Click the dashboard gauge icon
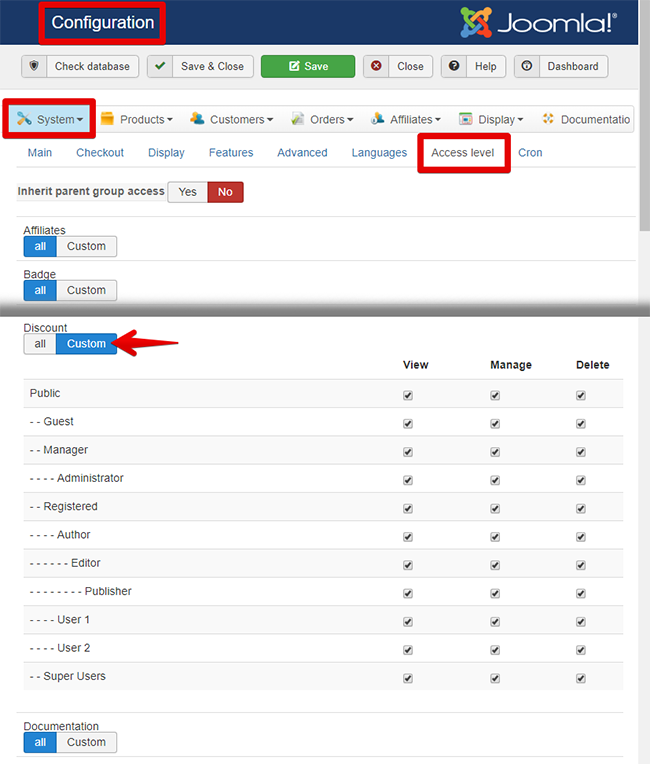The image size is (650, 764). click(x=527, y=66)
